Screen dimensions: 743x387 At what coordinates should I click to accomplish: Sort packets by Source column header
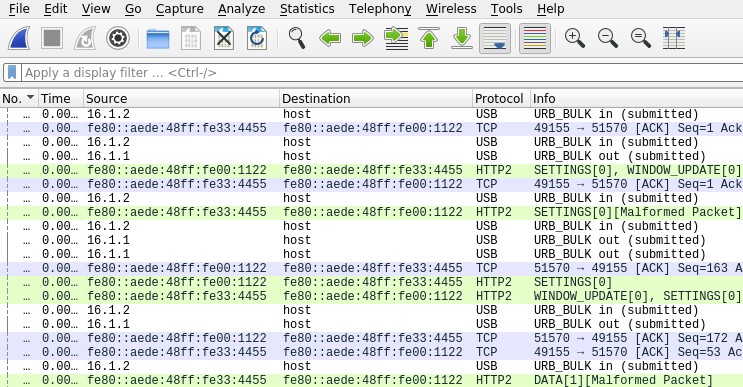point(181,99)
